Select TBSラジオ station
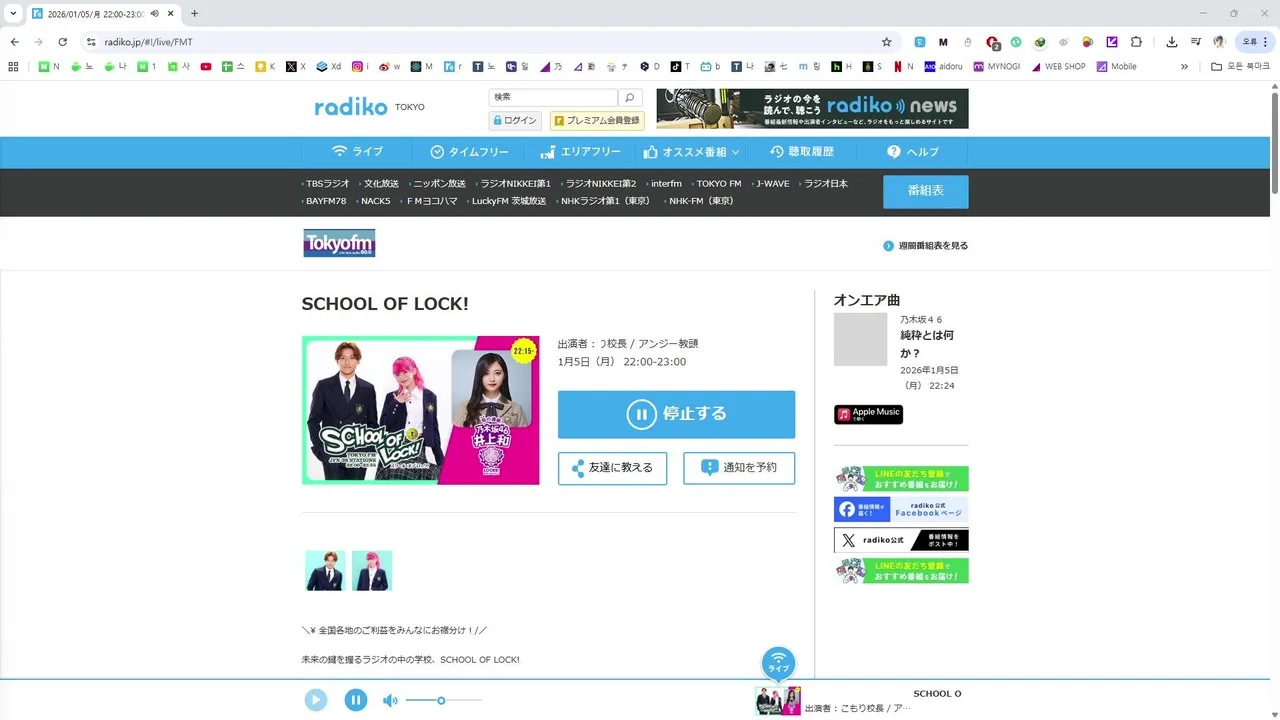 326,184
